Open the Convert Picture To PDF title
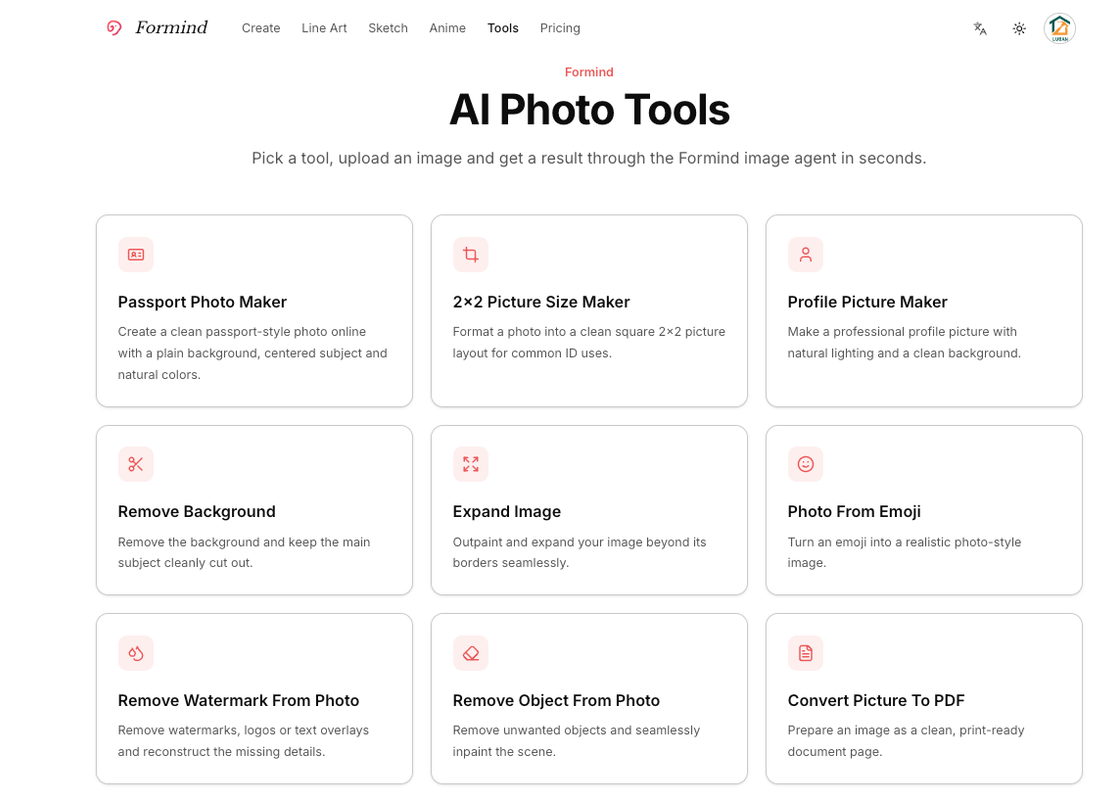Viewport: 1116px width, 800px height. 875,700
